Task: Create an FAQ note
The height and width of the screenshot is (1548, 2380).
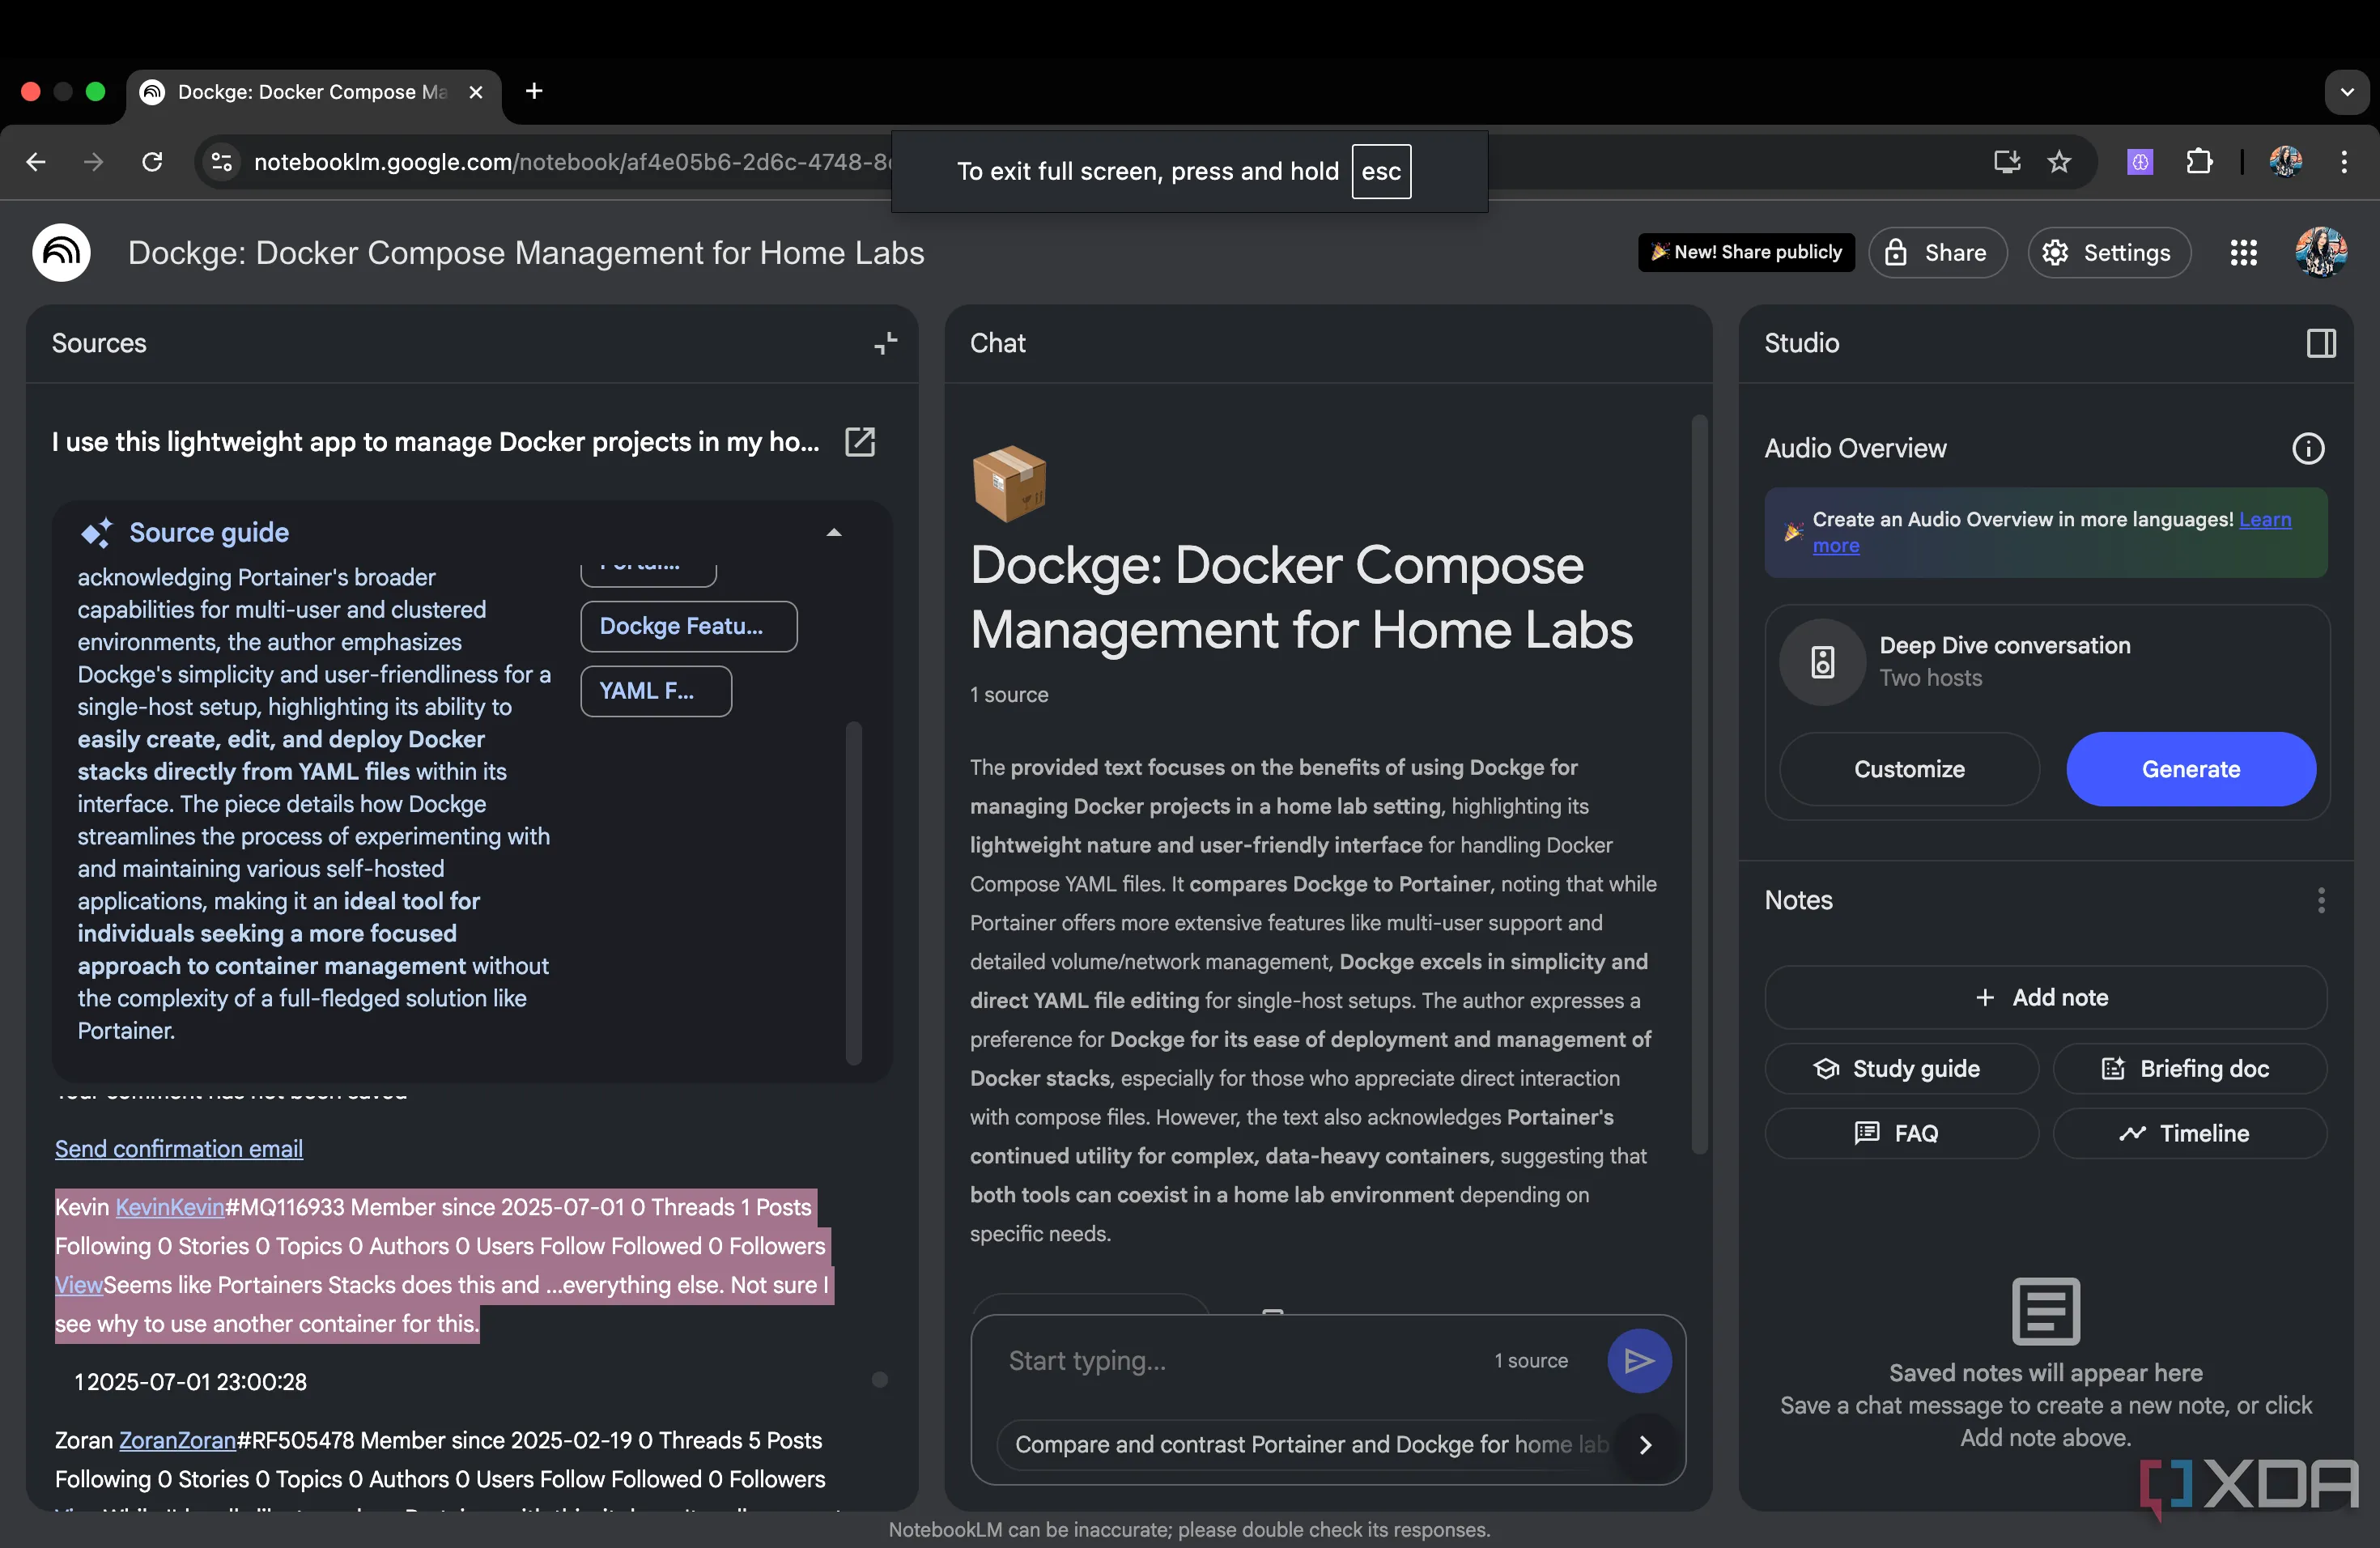Action: click(1901, 1133)
